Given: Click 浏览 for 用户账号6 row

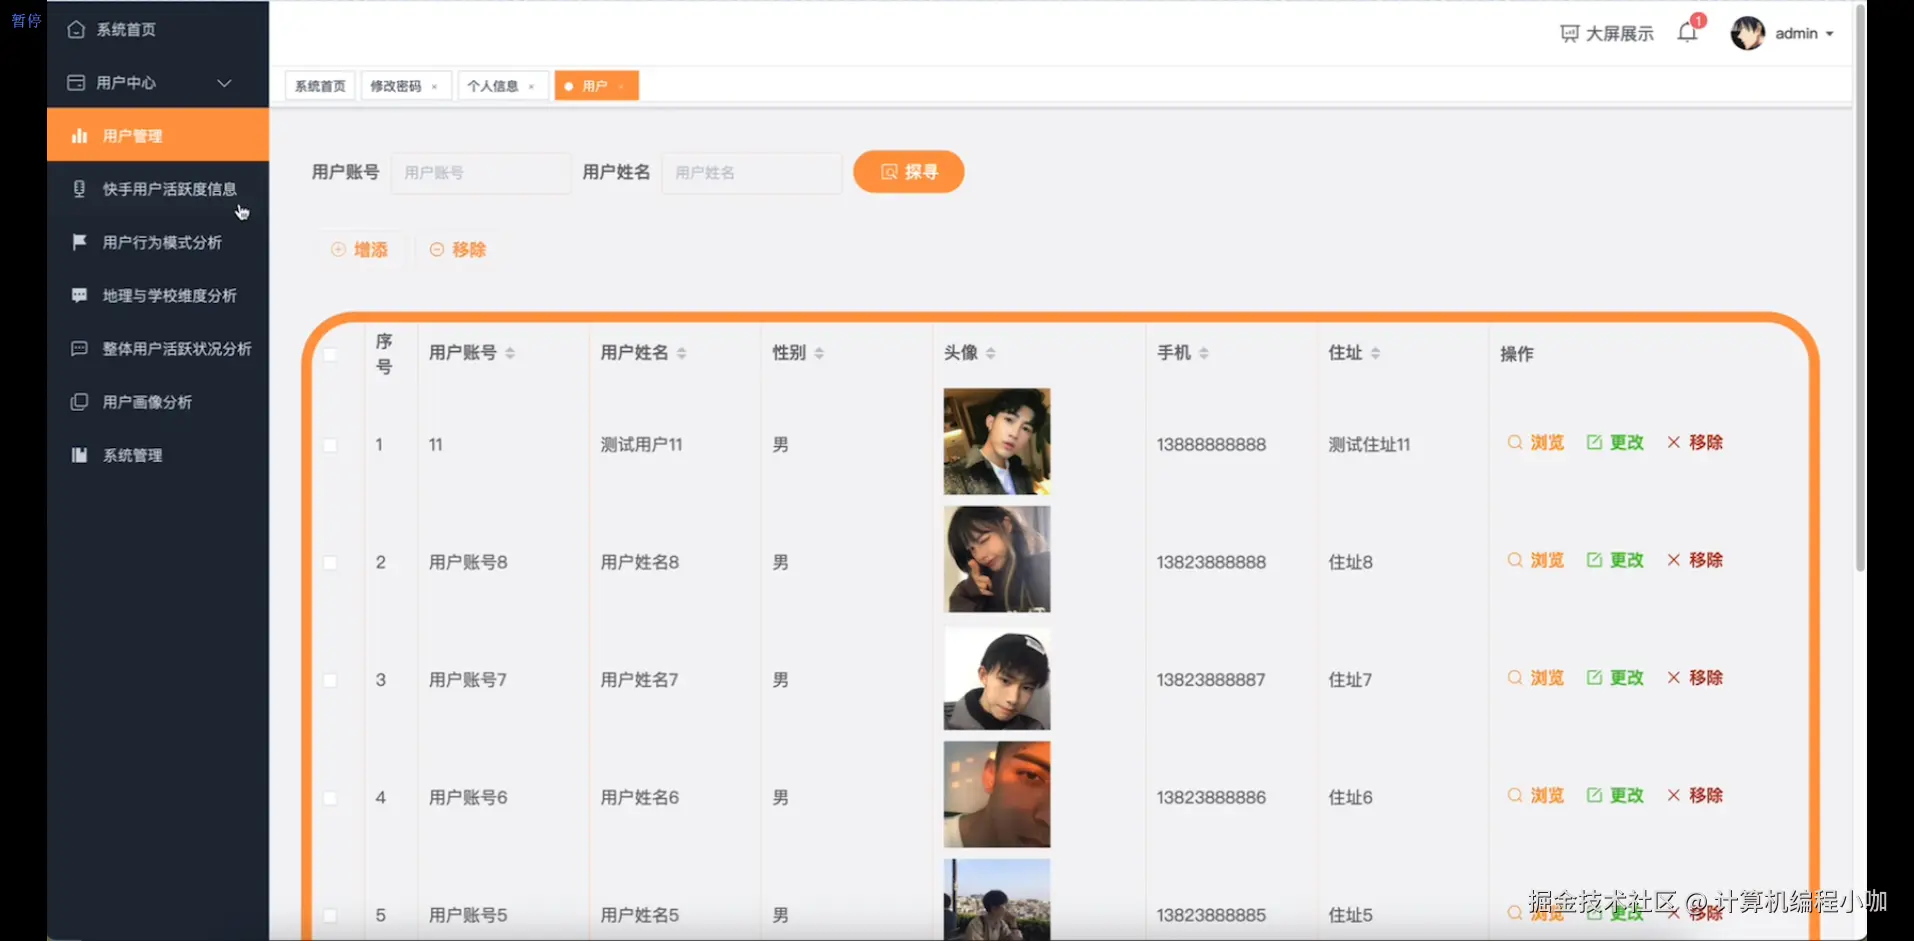Looking at the screenshot, I should (x=1536, y=796).
